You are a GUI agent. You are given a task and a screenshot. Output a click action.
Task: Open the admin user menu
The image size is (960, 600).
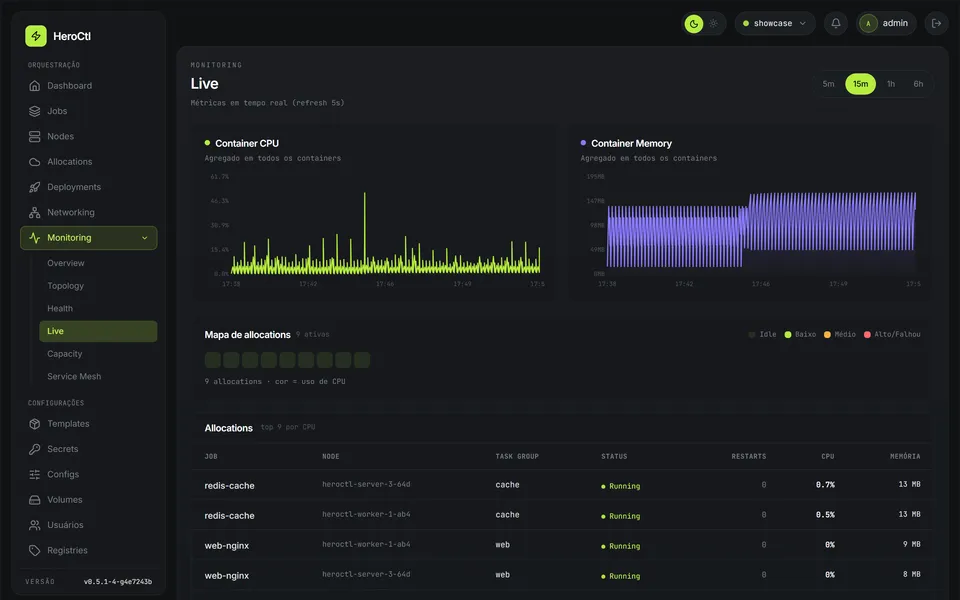point(886,23)
